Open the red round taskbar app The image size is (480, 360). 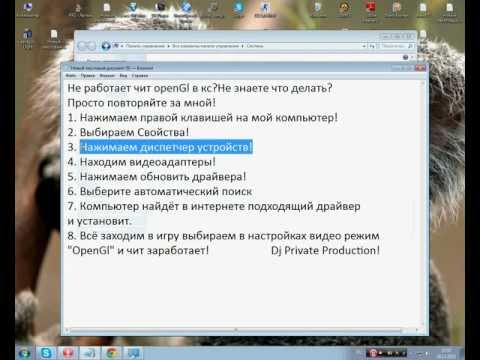click(x=68, y=353)
